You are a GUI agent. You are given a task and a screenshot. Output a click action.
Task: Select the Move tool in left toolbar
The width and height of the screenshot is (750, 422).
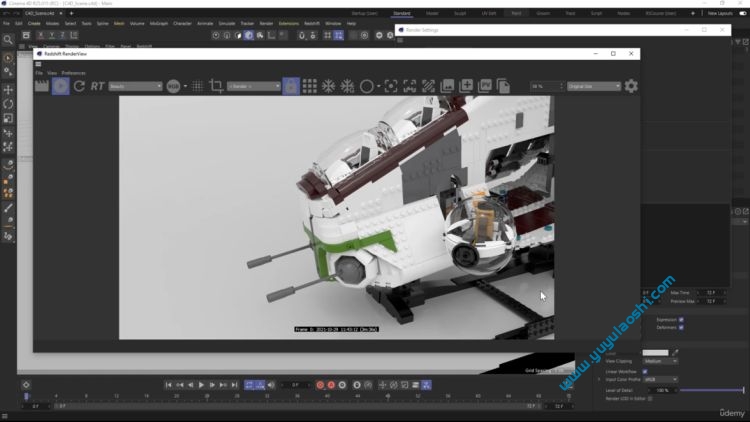[8, 89]
